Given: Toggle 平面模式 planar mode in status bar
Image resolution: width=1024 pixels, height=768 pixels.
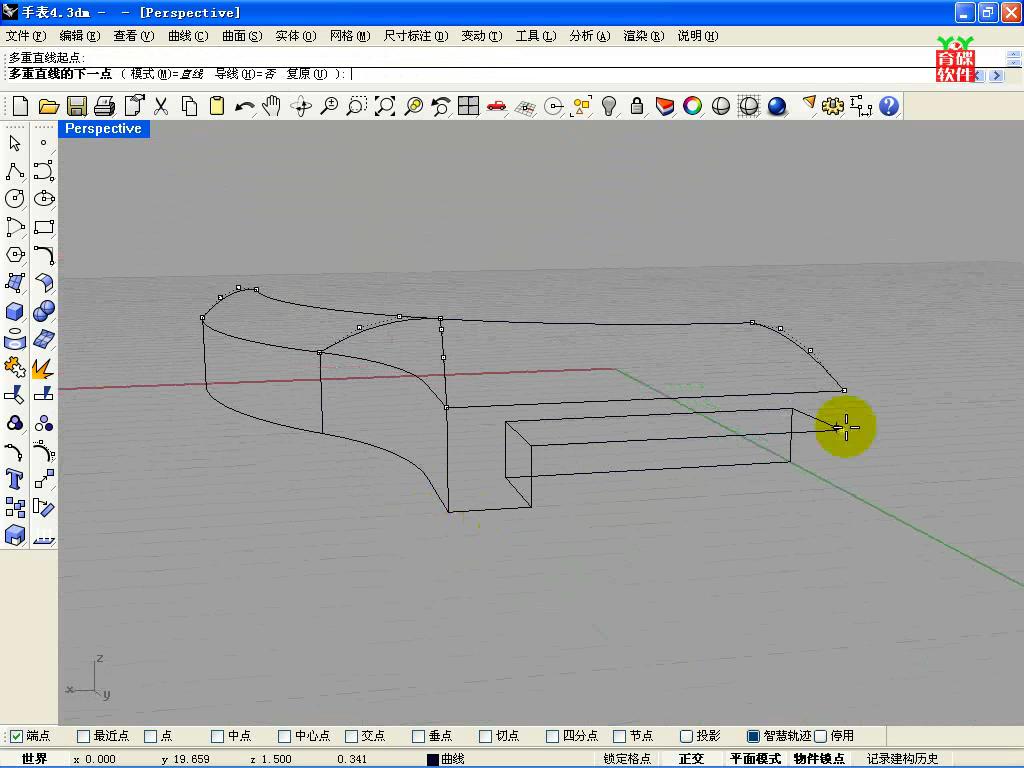Looking at the screenshot, I should coord(755,759).
